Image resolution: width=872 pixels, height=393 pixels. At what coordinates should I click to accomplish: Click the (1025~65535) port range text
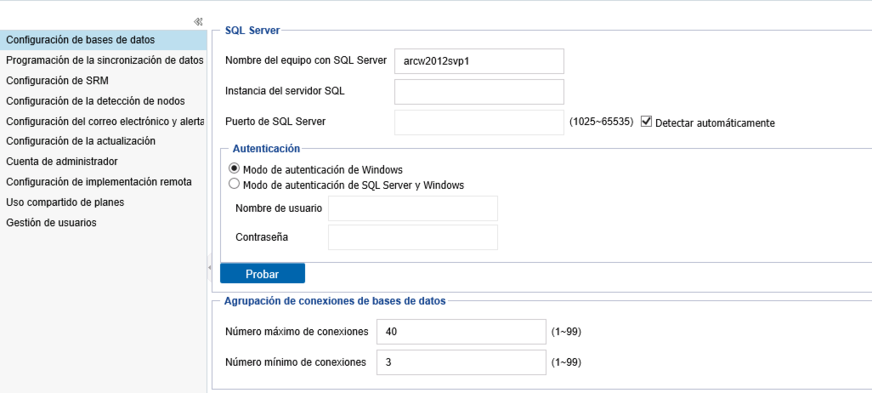pyautogui.click(x=601, y=121)
